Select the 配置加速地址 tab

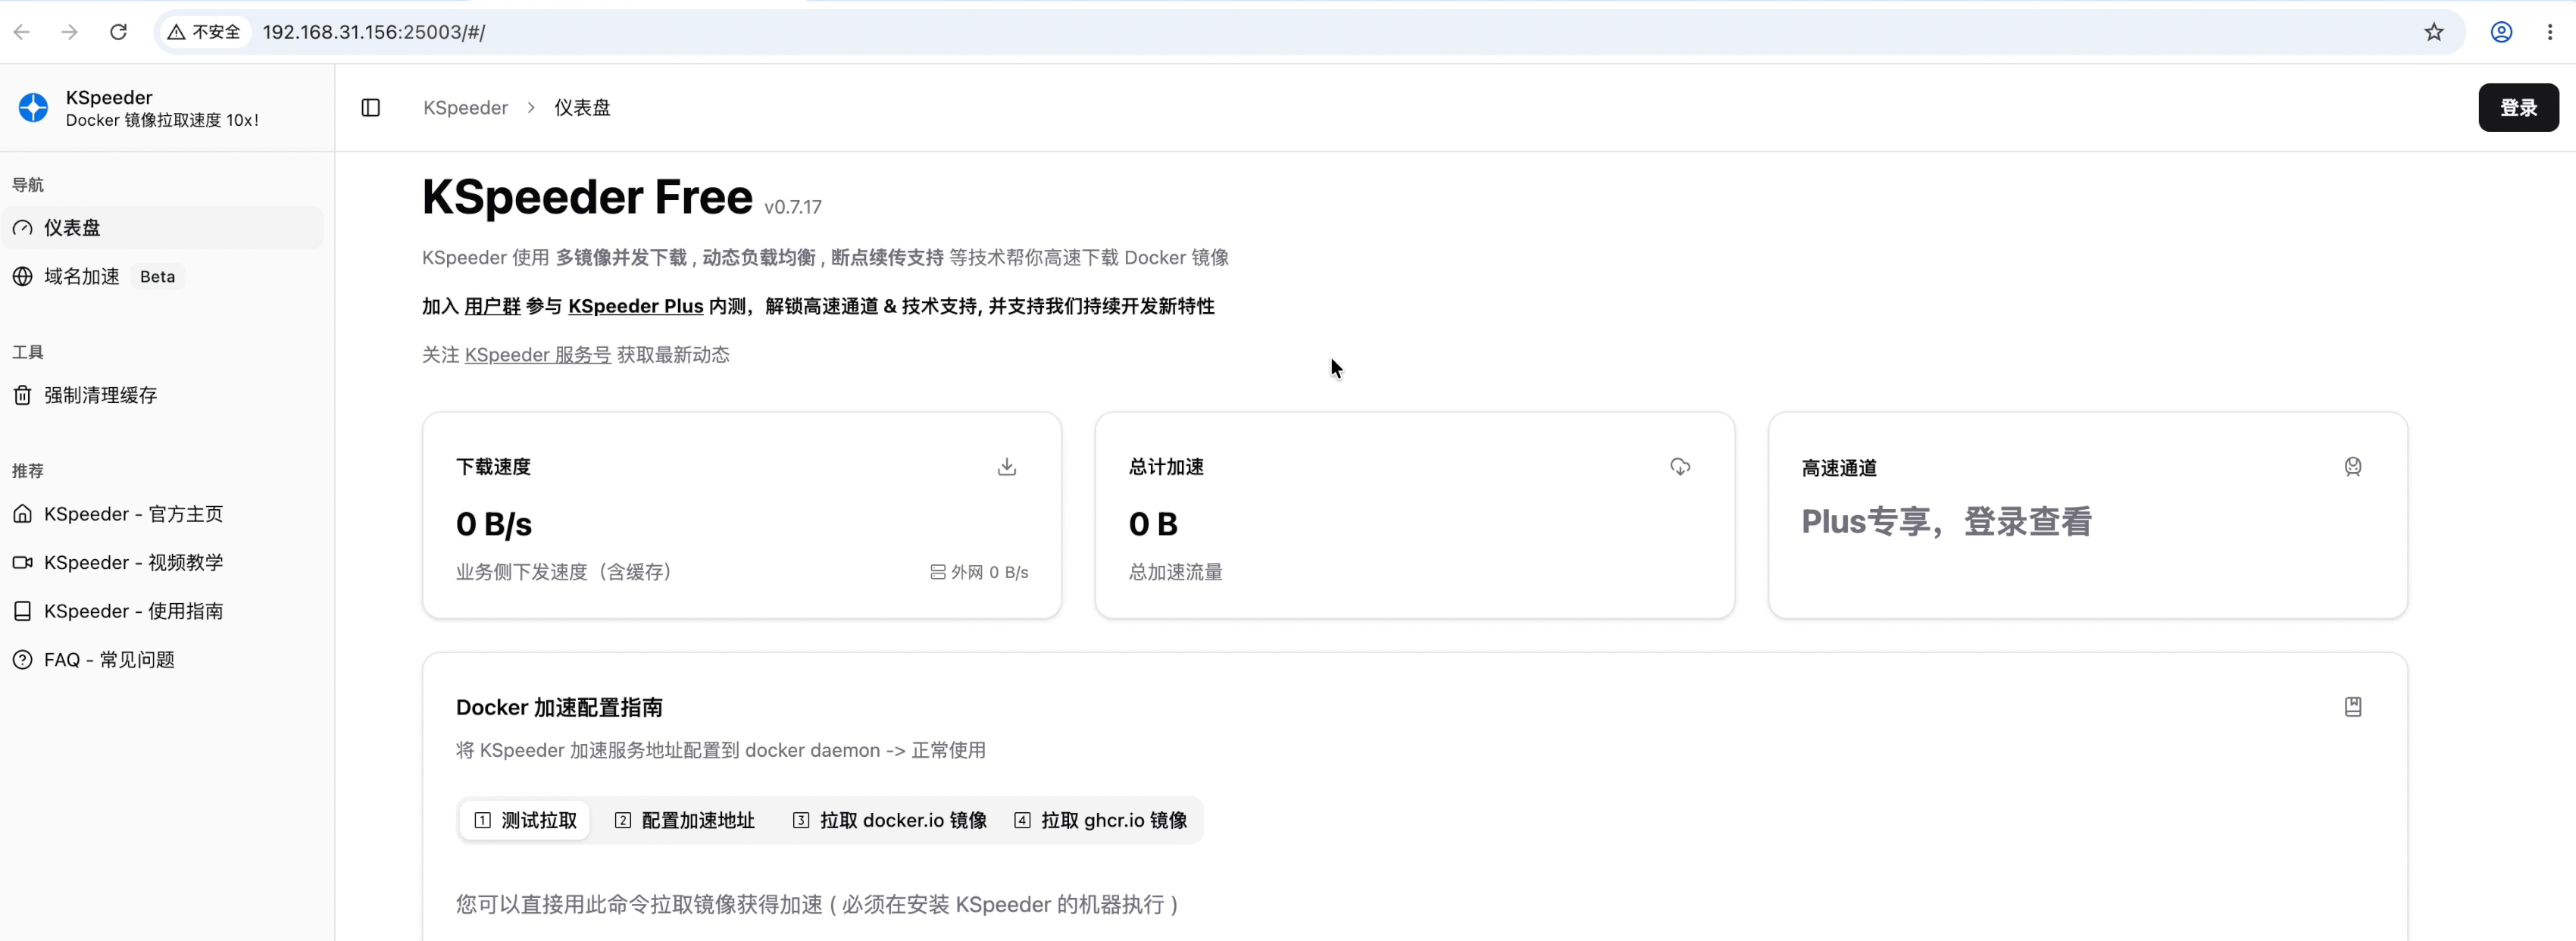click(x=685, y=820)
